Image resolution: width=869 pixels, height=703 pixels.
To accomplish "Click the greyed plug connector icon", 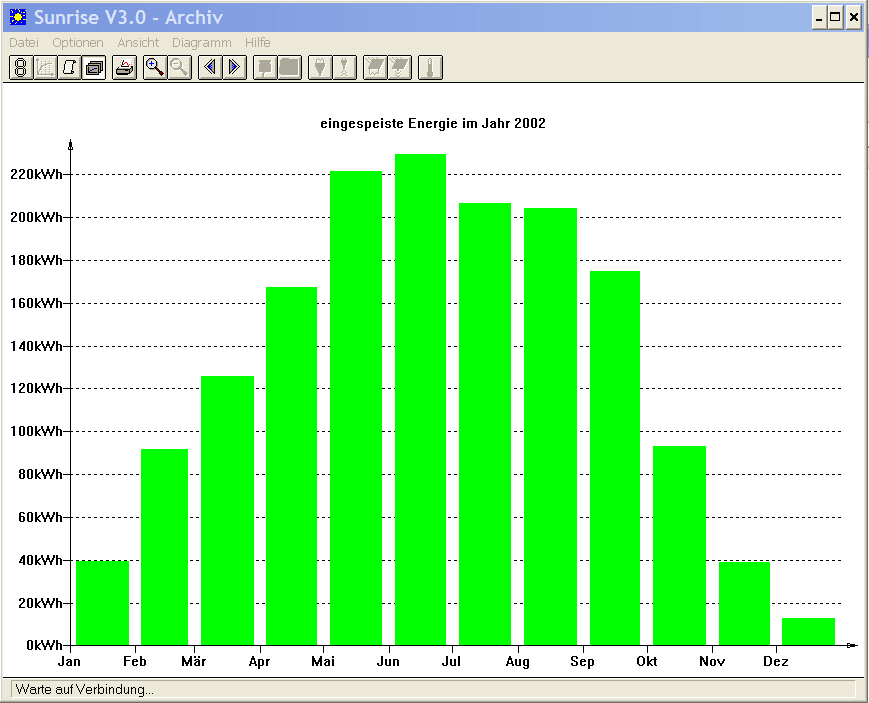I will point(320,68).
